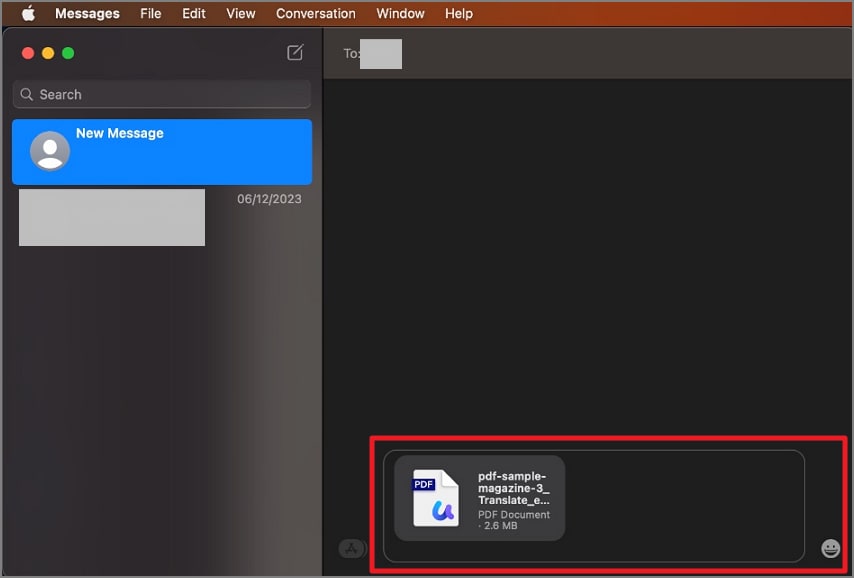Minimize window with the yellow button
Screen dimensions: 854x578
point(48,53)
